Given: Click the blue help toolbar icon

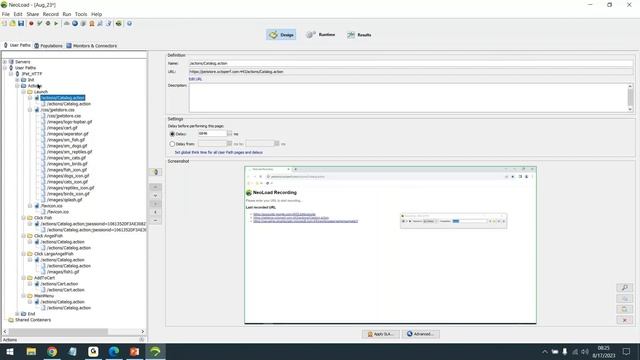Looking at the screenshot, I should click(x=129, y=24).
